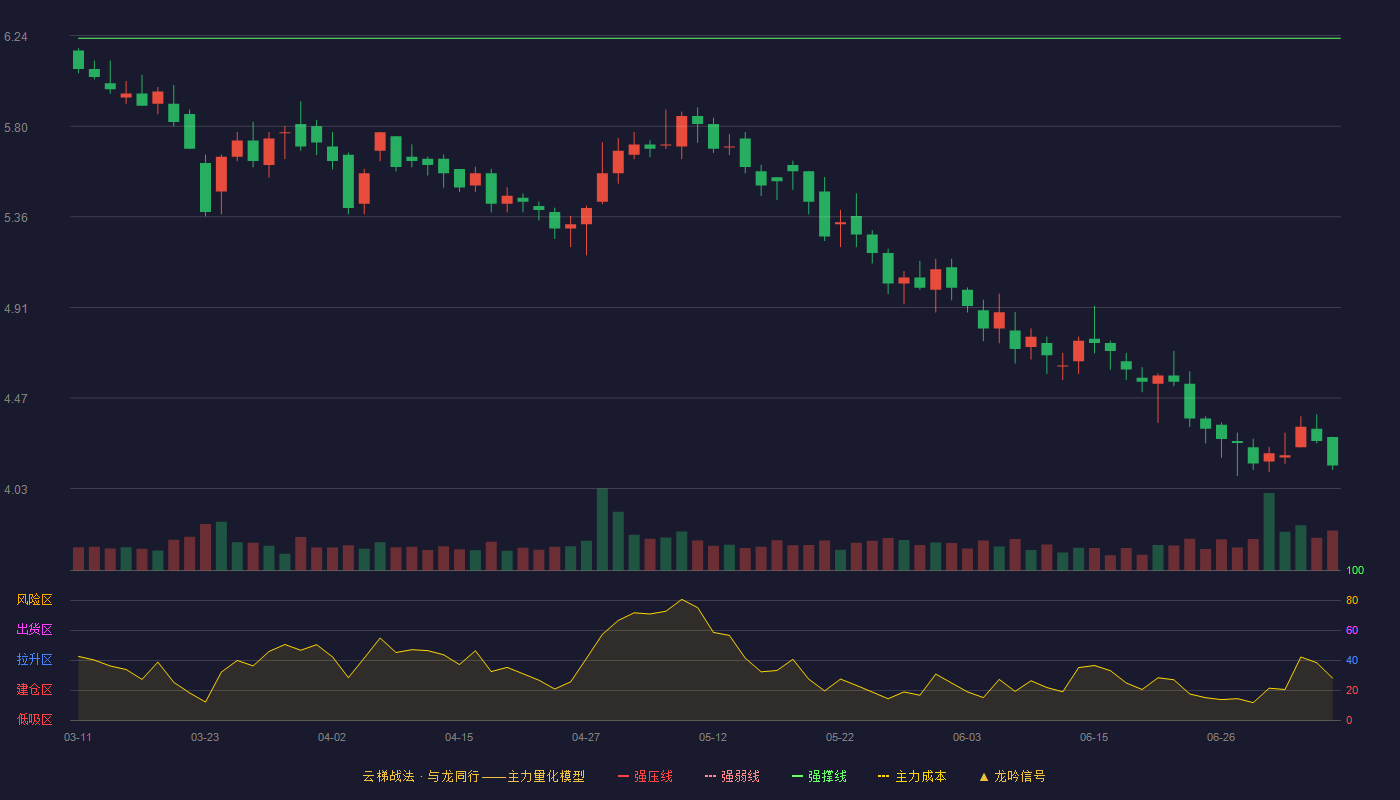The height and width of the screenshot is (800, 1400).
Task: Click the 龙吟信号 triangle legend icon
Action: (984, 776)
